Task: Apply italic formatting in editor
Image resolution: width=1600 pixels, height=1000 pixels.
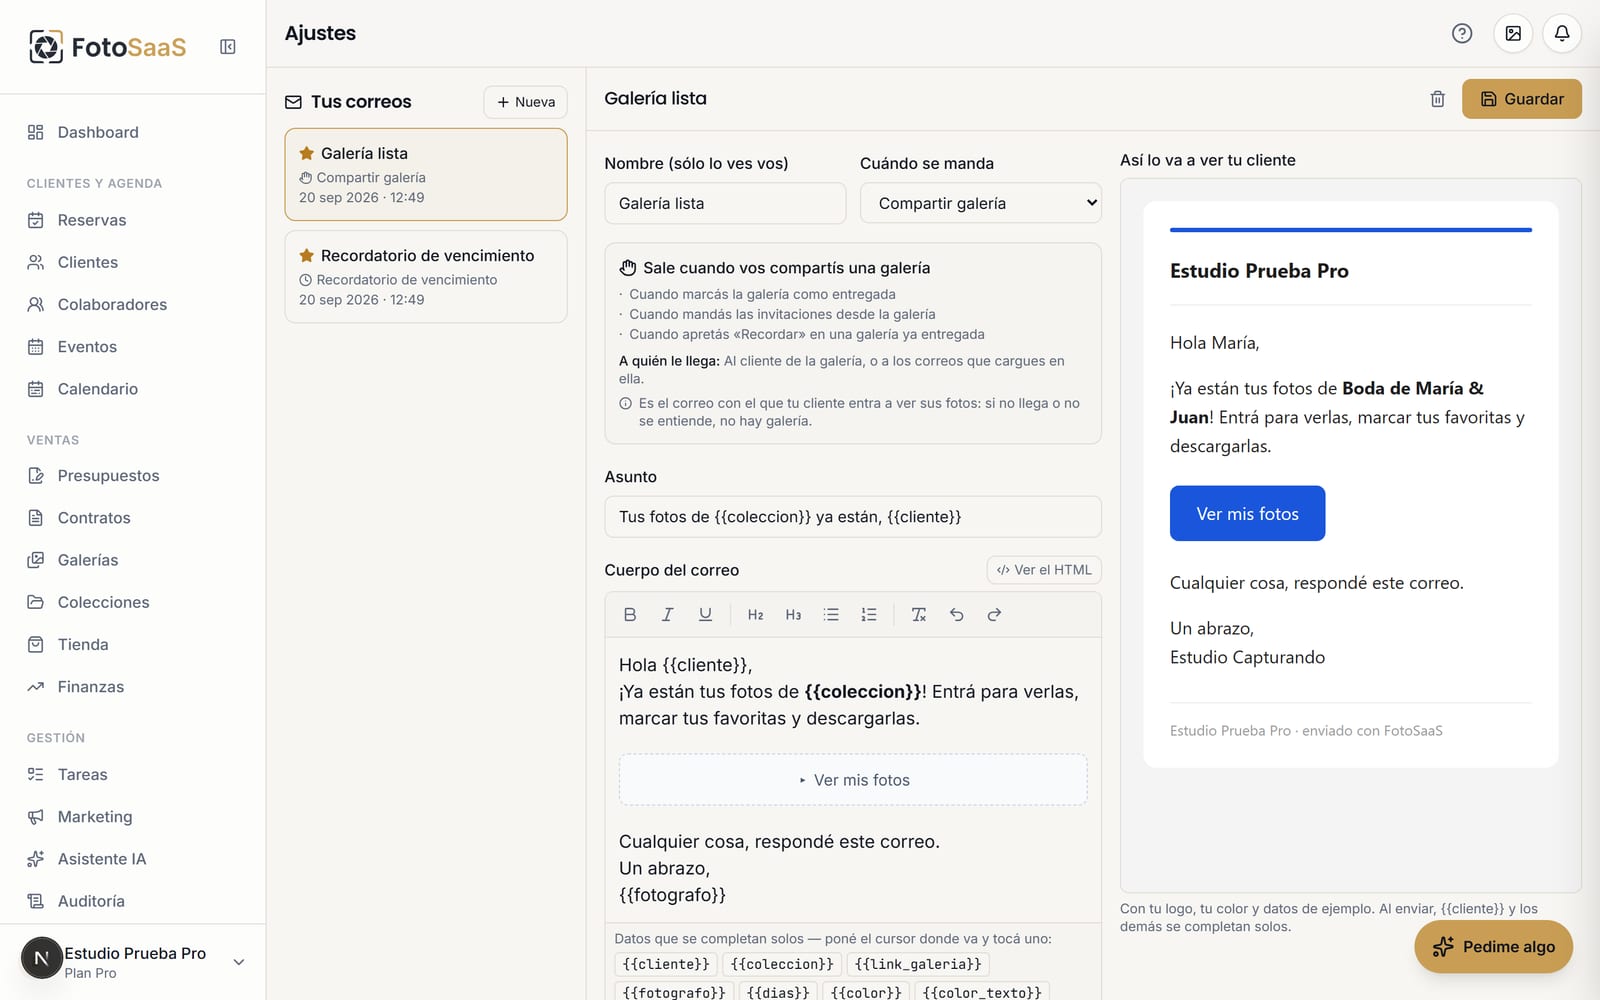Action: (667, 615)
